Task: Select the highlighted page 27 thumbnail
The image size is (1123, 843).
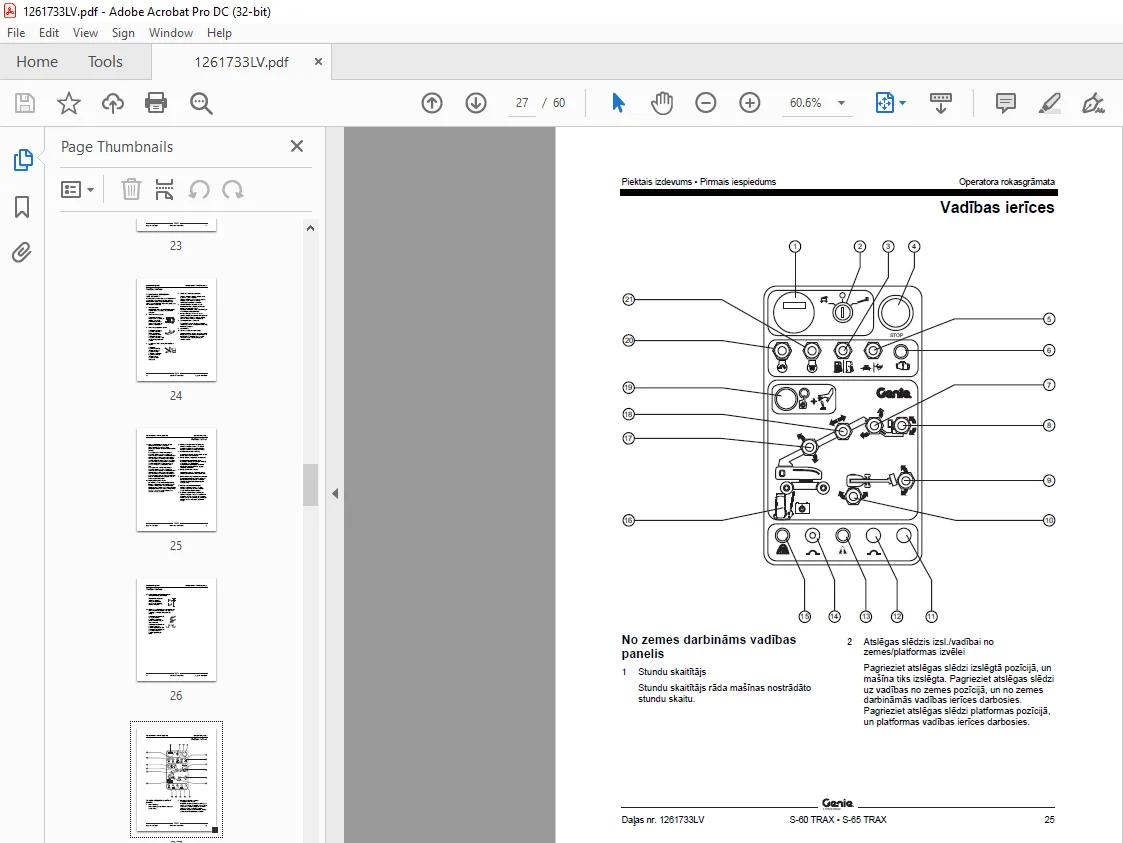Action: 176,779
